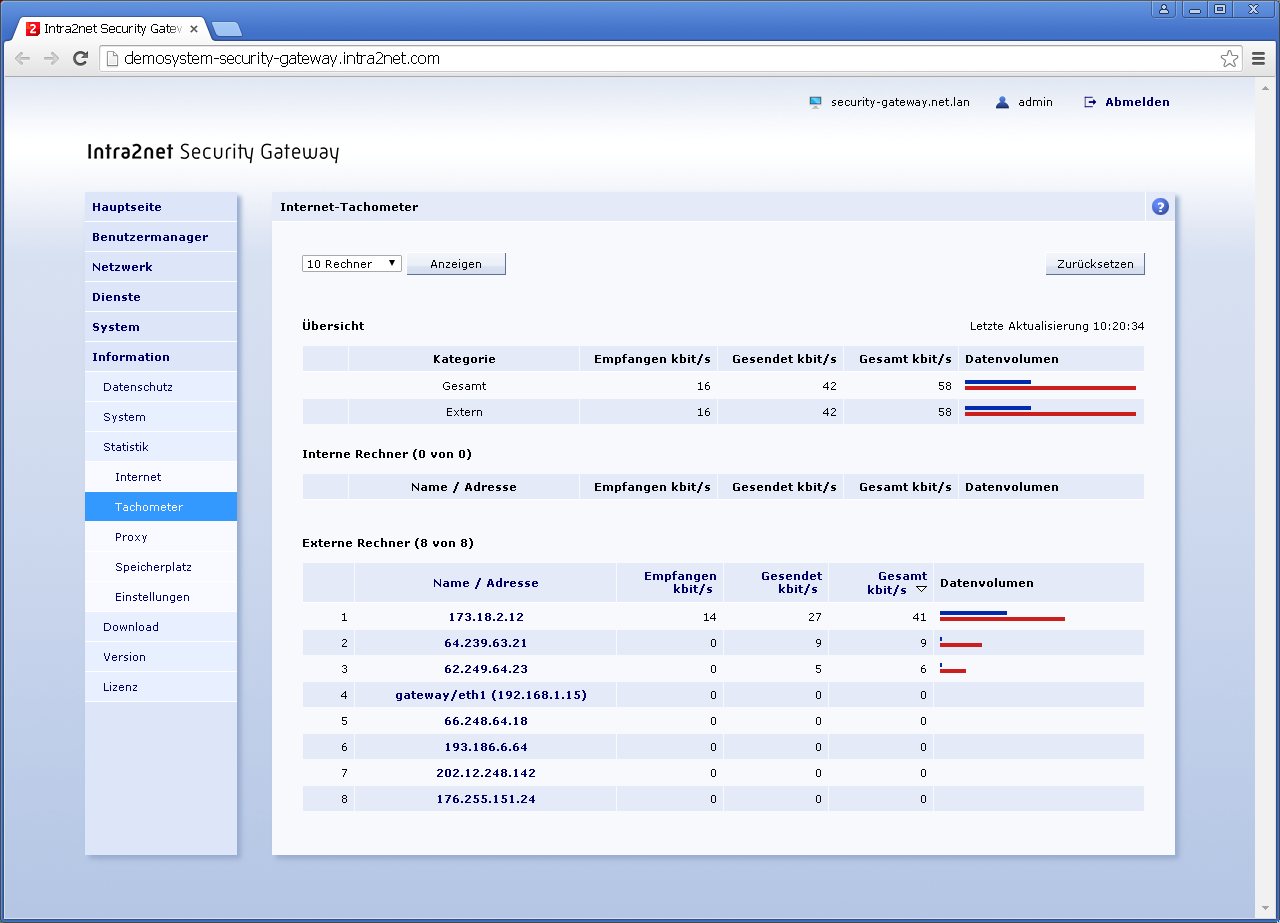Sort by Name / Adresse column header
1280x923 pixels.
486,583
